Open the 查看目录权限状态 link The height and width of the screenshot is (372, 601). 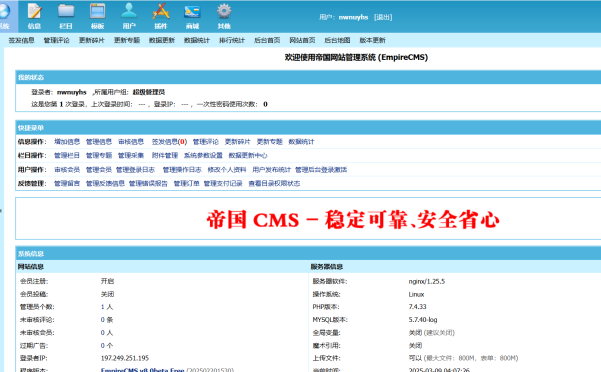274,184
